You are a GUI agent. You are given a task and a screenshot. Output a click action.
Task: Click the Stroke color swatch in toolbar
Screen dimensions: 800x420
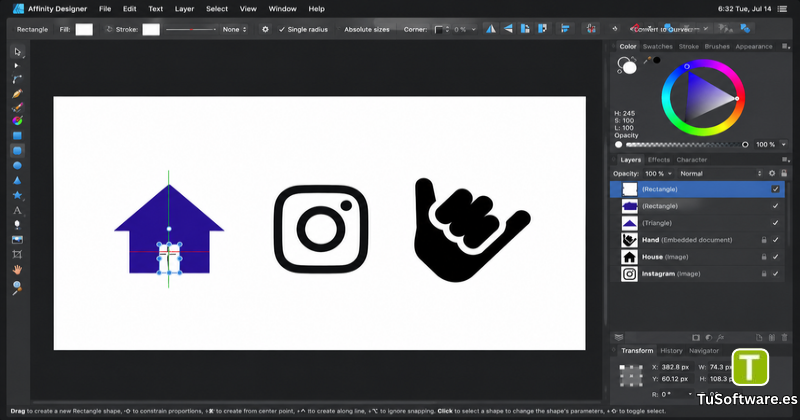click(151, 30)
